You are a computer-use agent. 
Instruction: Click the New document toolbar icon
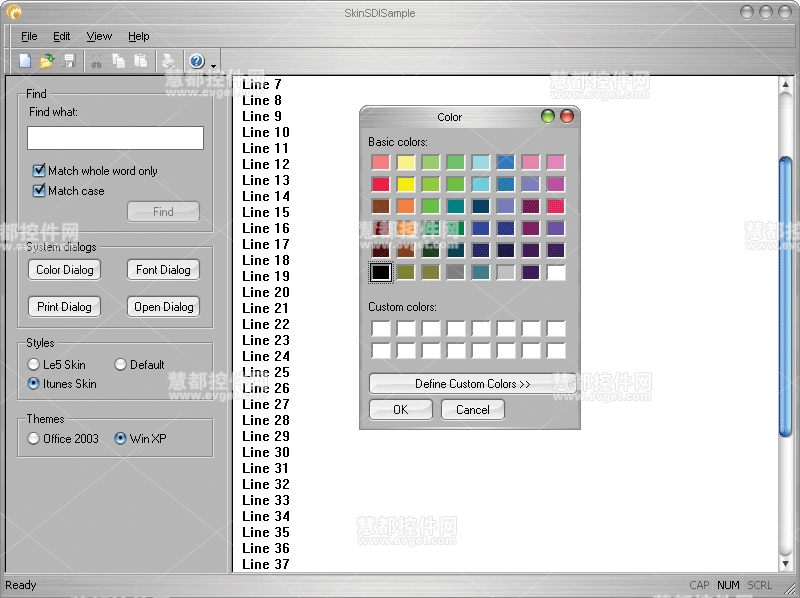click(x=24, y=61)
